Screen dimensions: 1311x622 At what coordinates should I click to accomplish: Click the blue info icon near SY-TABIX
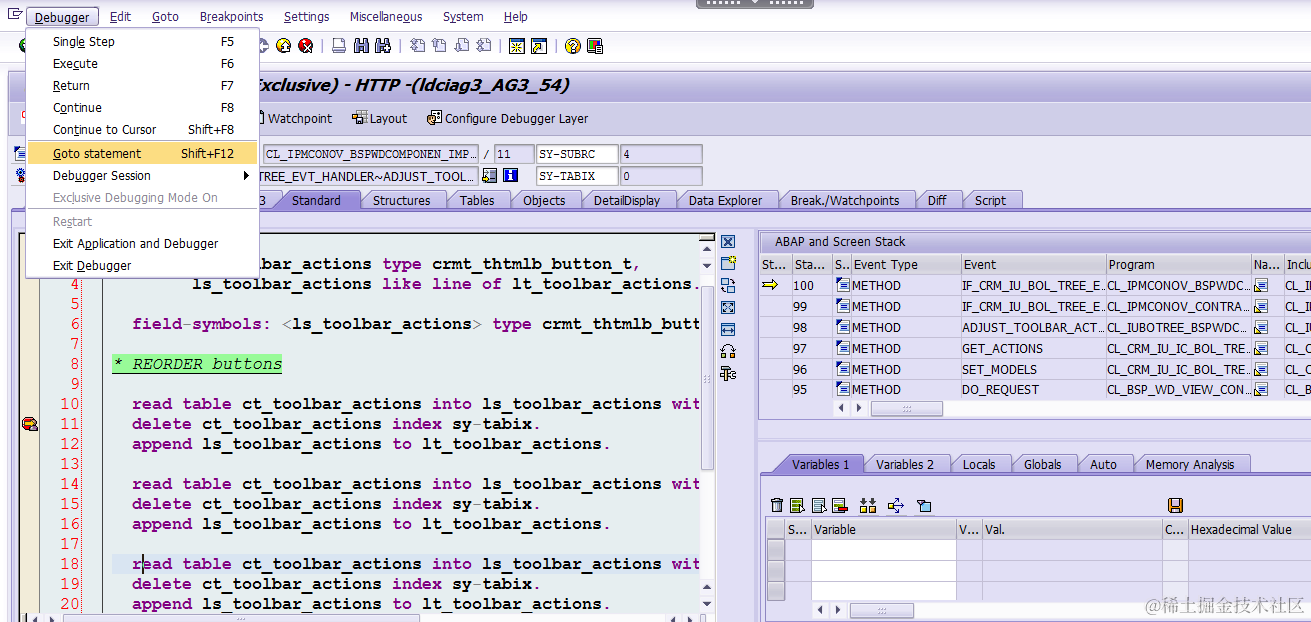(510, 176)
